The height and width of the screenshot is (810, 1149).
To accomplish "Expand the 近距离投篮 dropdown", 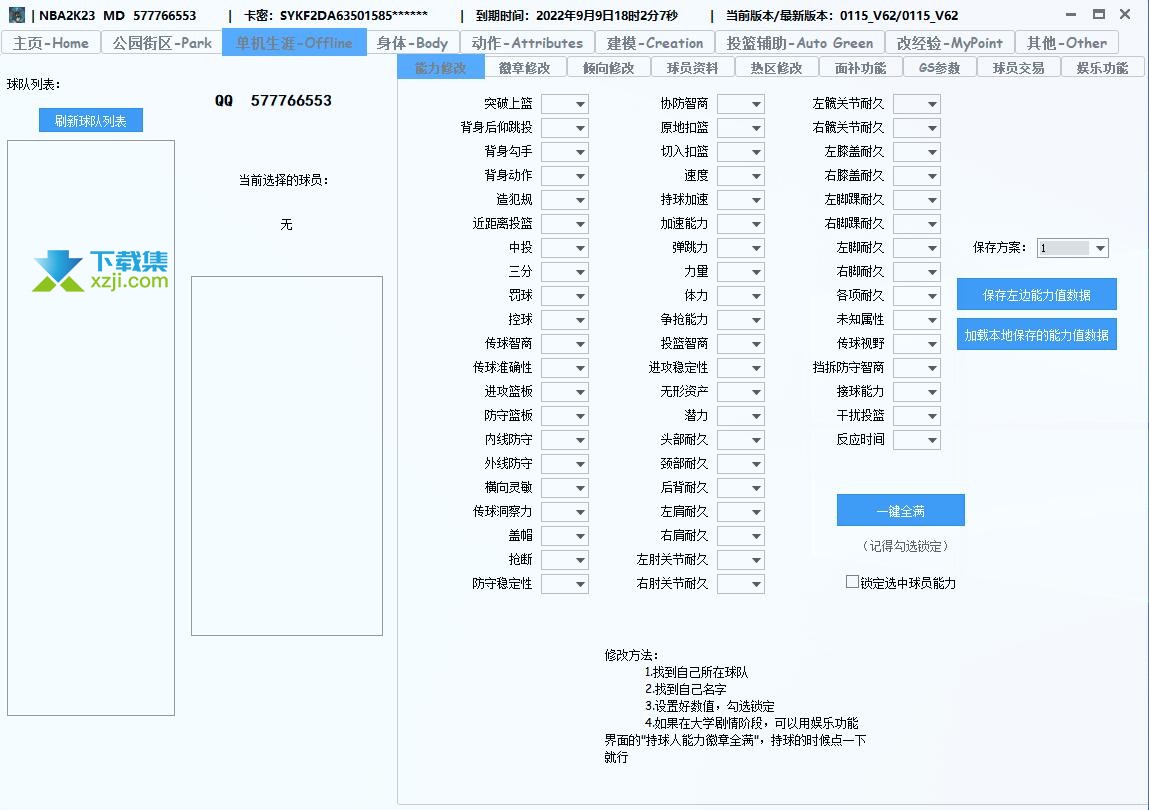I will tap(565, 224).
